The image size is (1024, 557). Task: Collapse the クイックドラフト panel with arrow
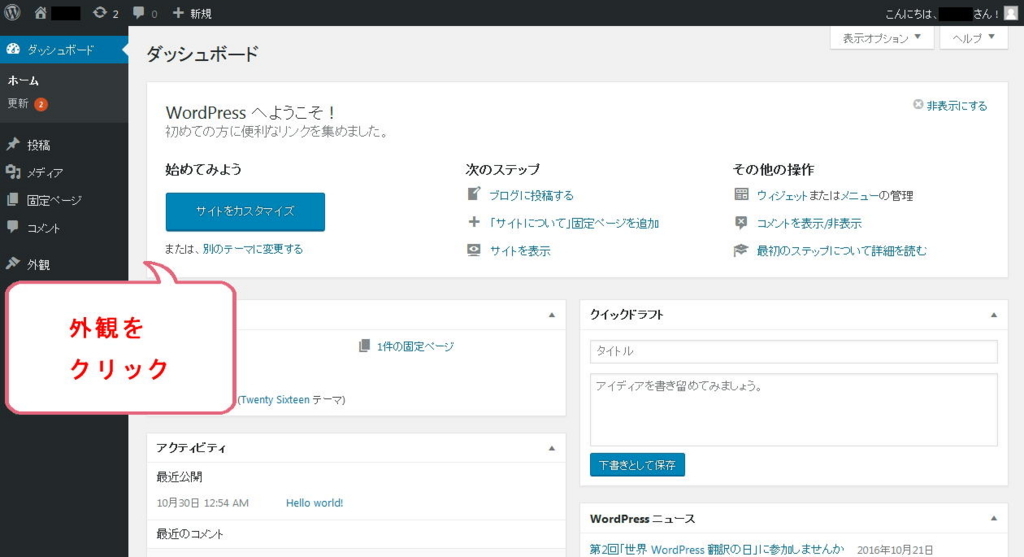tap(993, 315)
